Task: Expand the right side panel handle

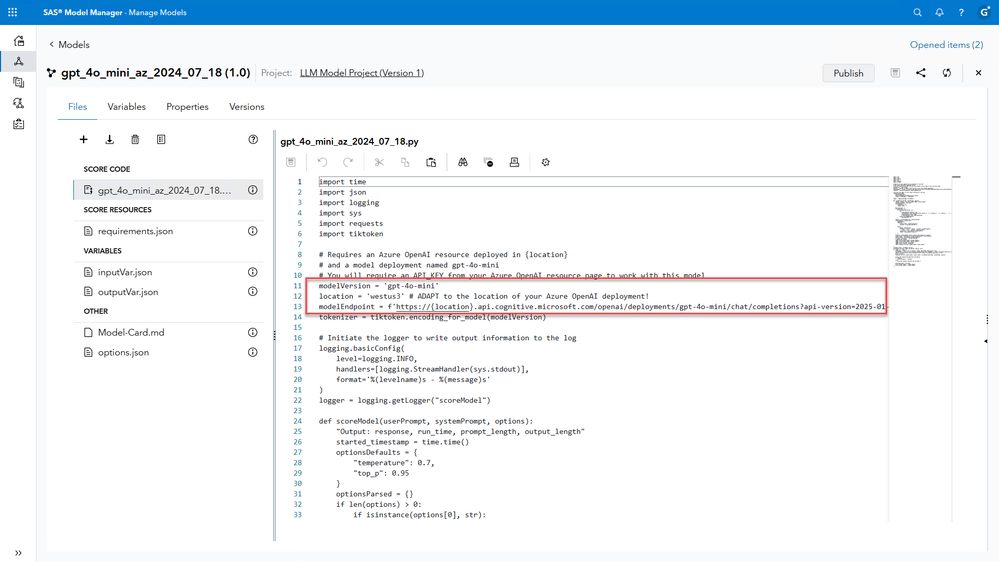Action: tap(986, 341)
